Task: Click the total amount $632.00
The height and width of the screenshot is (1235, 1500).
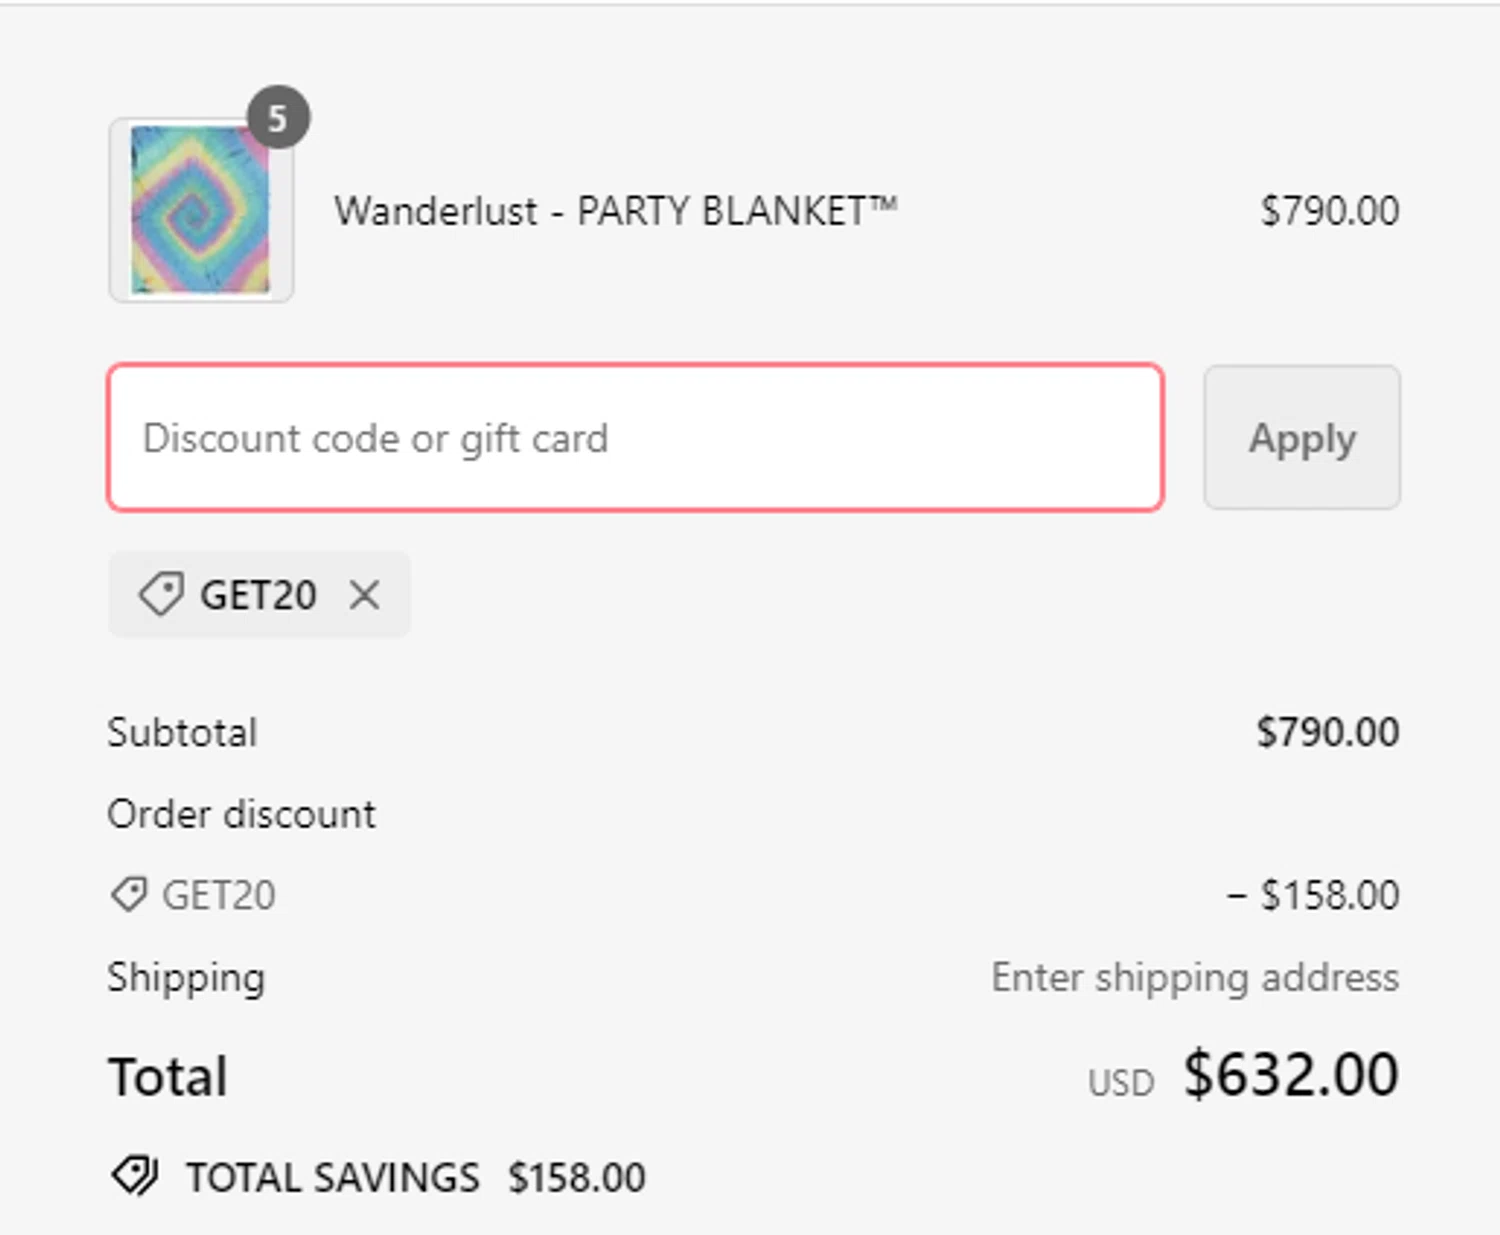Action: click(1290, 1075)
